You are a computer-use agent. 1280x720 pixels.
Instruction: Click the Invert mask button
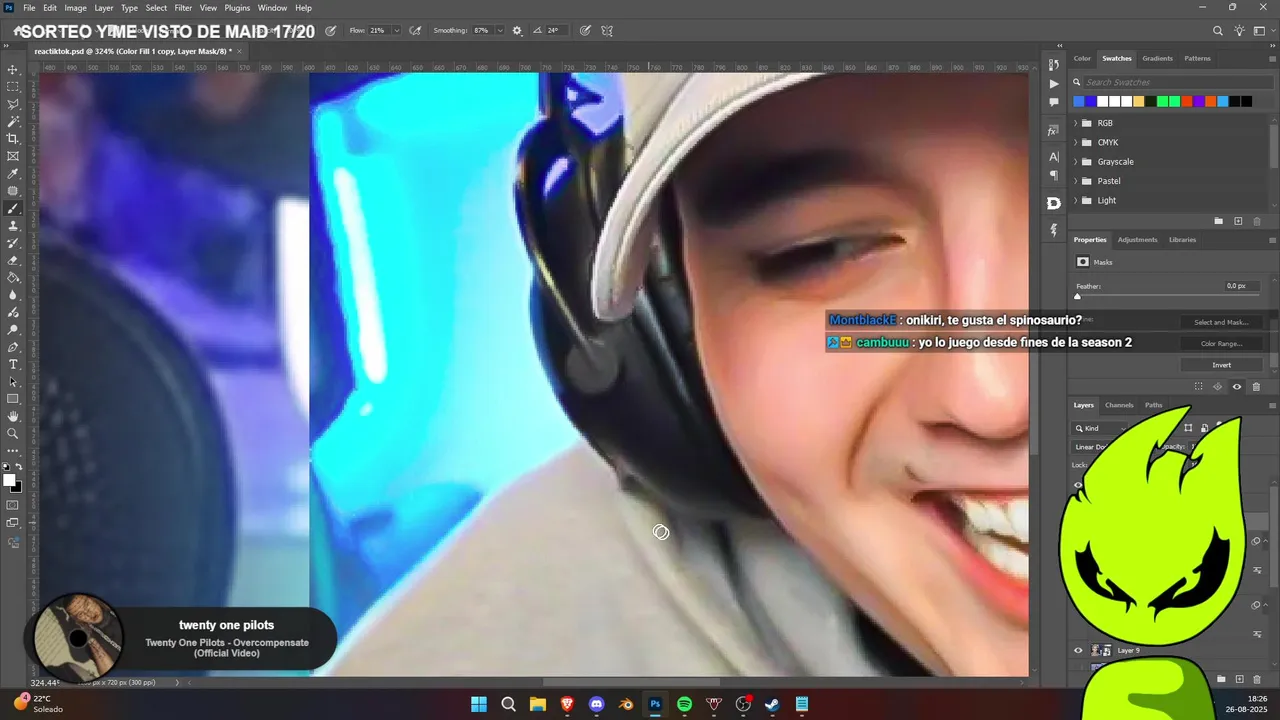coord(1222,365)
